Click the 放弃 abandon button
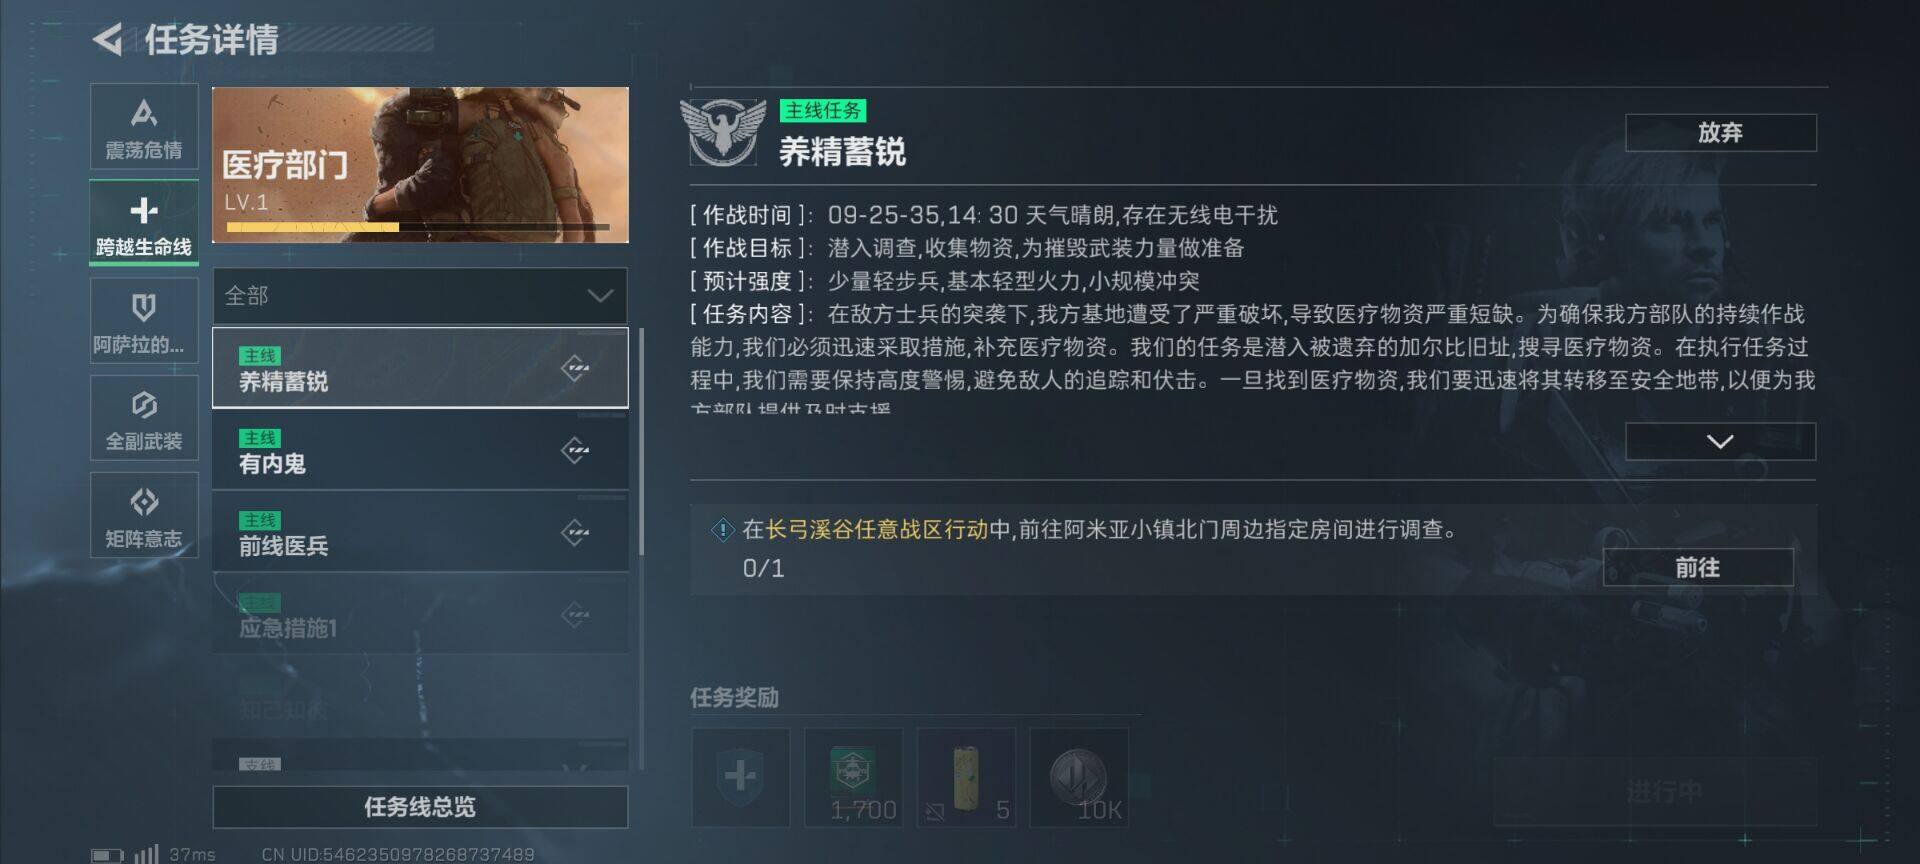Viewport: 1920px width, 864px height. (x=1720, y=132)
